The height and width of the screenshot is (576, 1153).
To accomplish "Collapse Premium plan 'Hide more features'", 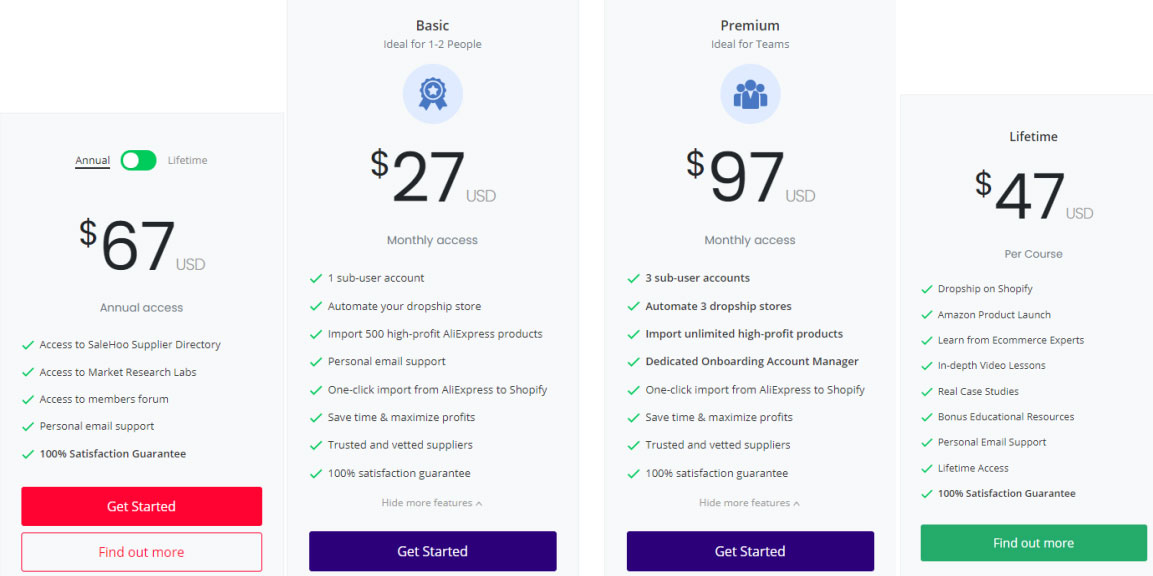I will (749, 503).
